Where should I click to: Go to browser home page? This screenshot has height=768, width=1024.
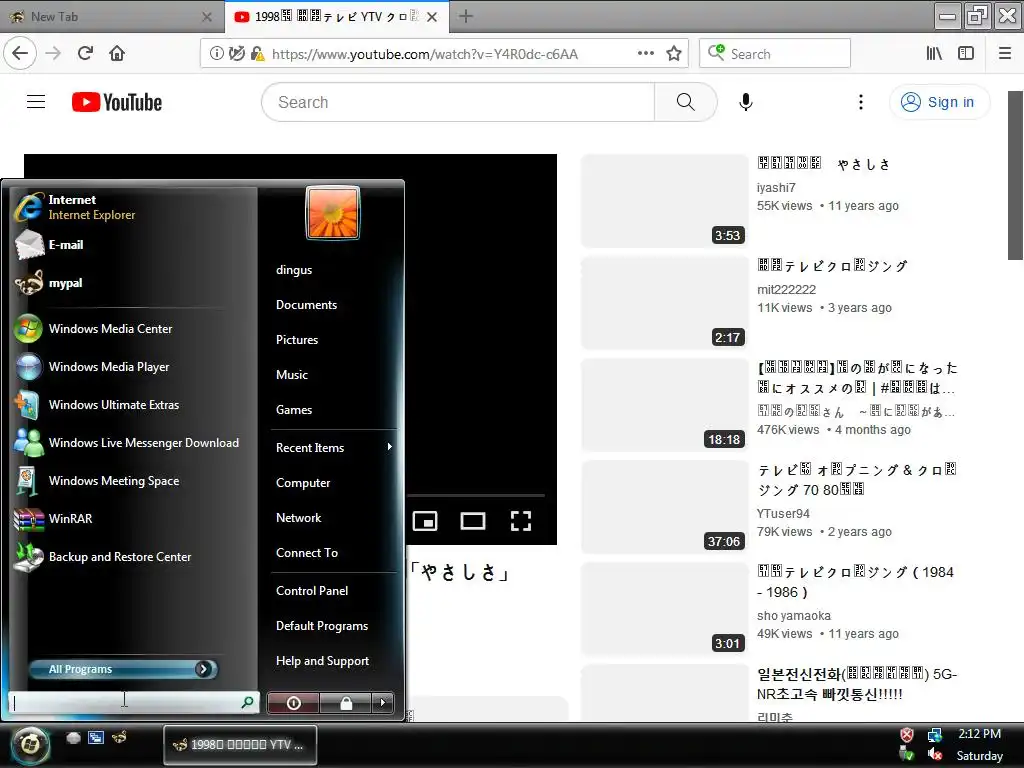[117, 54]
